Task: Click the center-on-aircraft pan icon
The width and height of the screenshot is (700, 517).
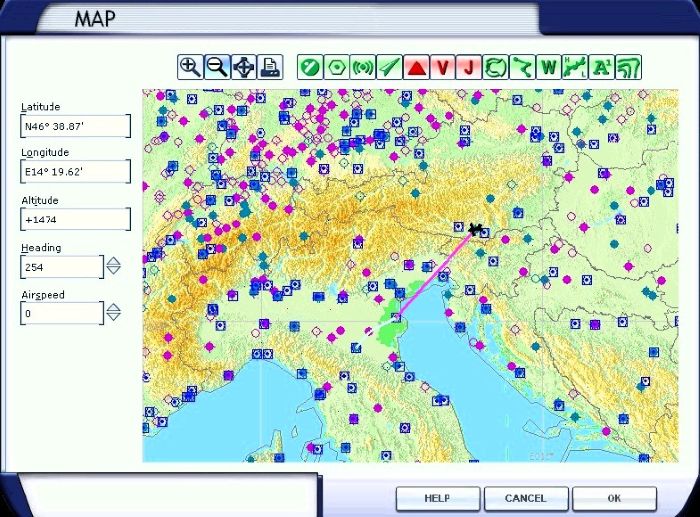Action: tap(243, 67)
